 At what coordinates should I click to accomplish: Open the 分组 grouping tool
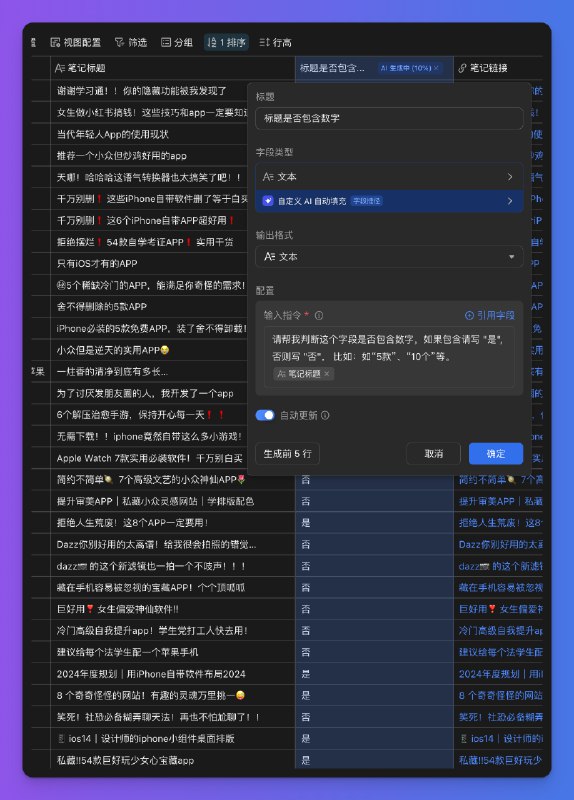point(177,42)
